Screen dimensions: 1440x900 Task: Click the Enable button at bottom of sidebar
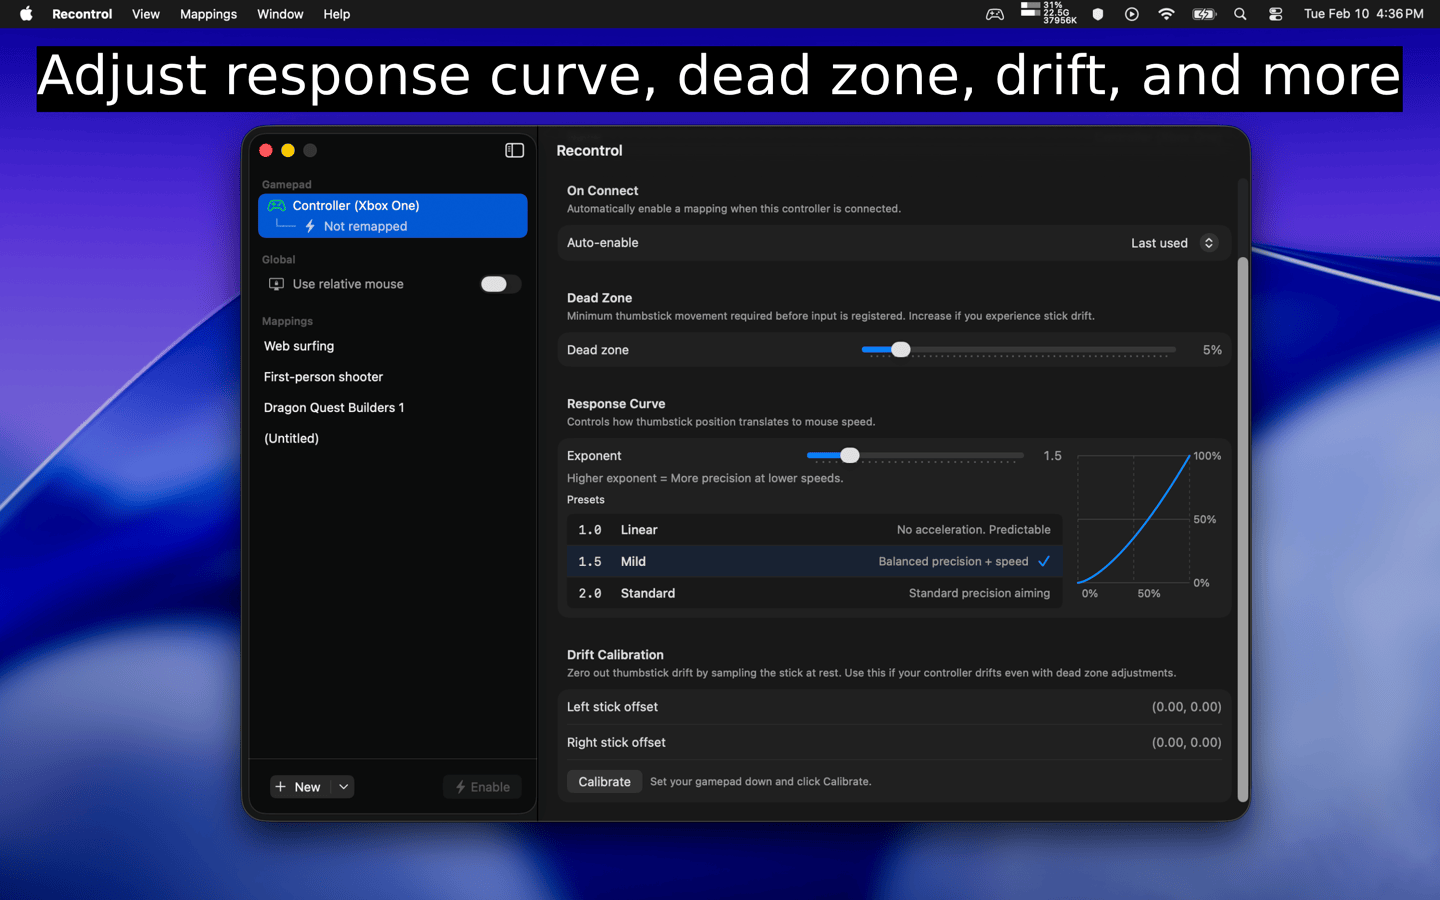[482, 787]
